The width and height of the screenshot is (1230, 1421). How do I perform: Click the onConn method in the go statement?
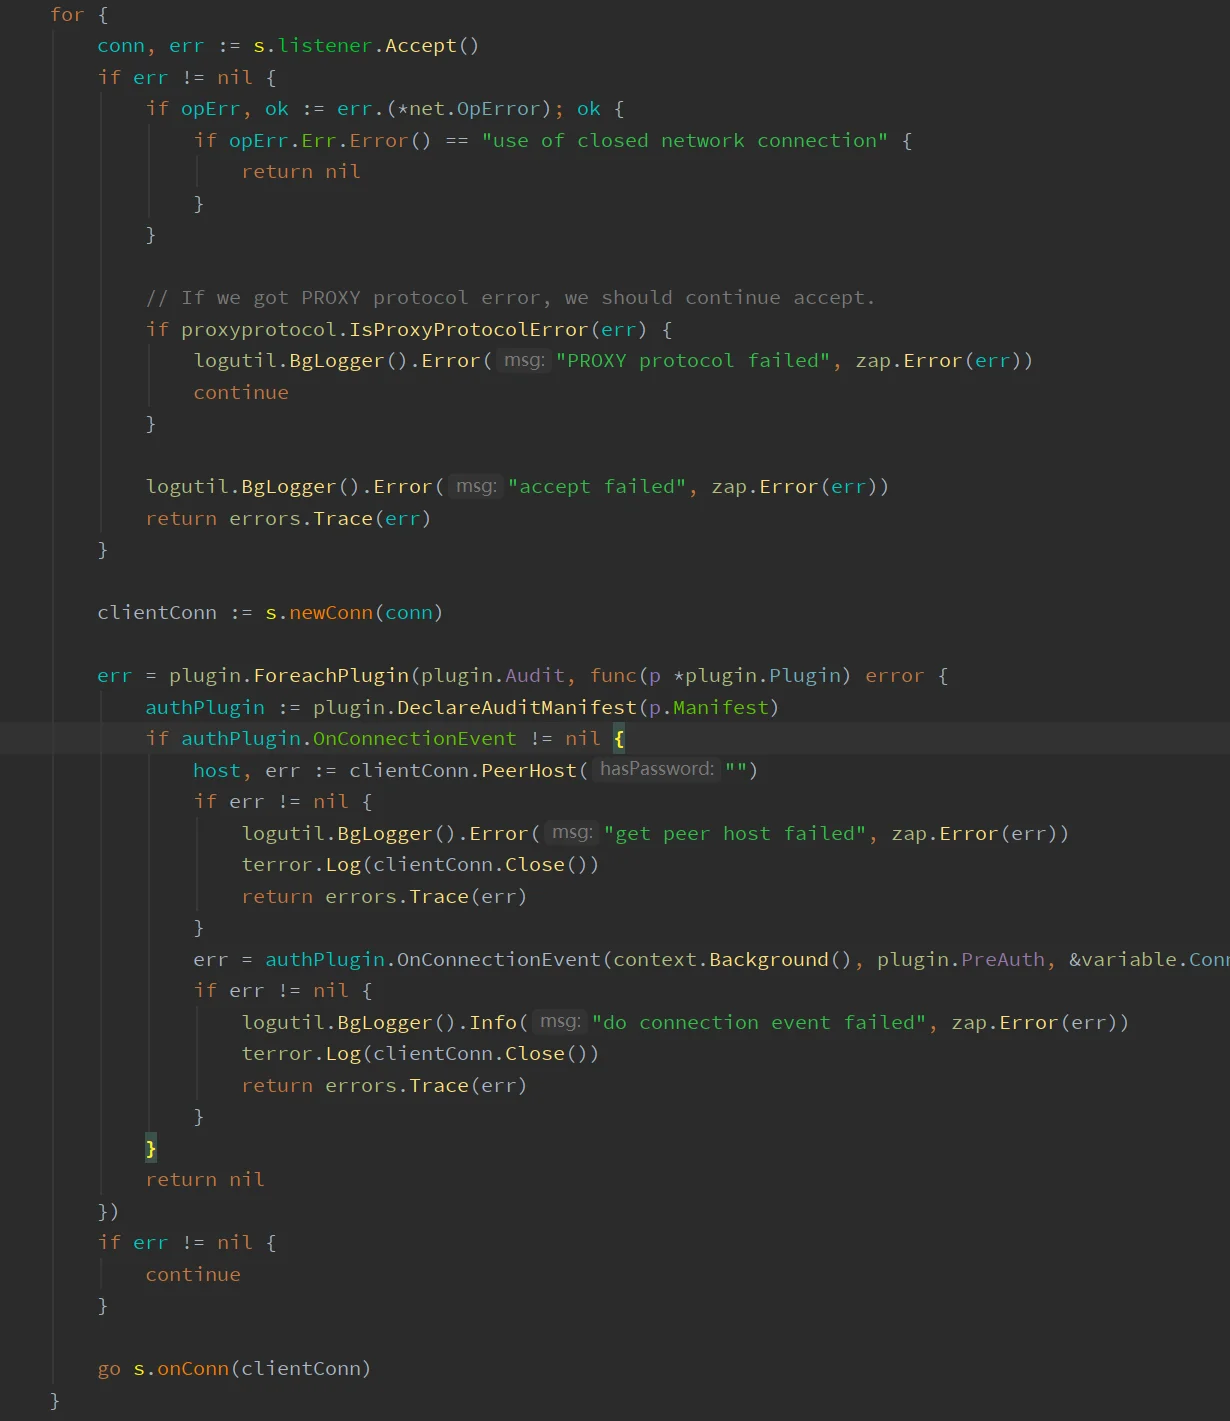(x=193, y=1369)
